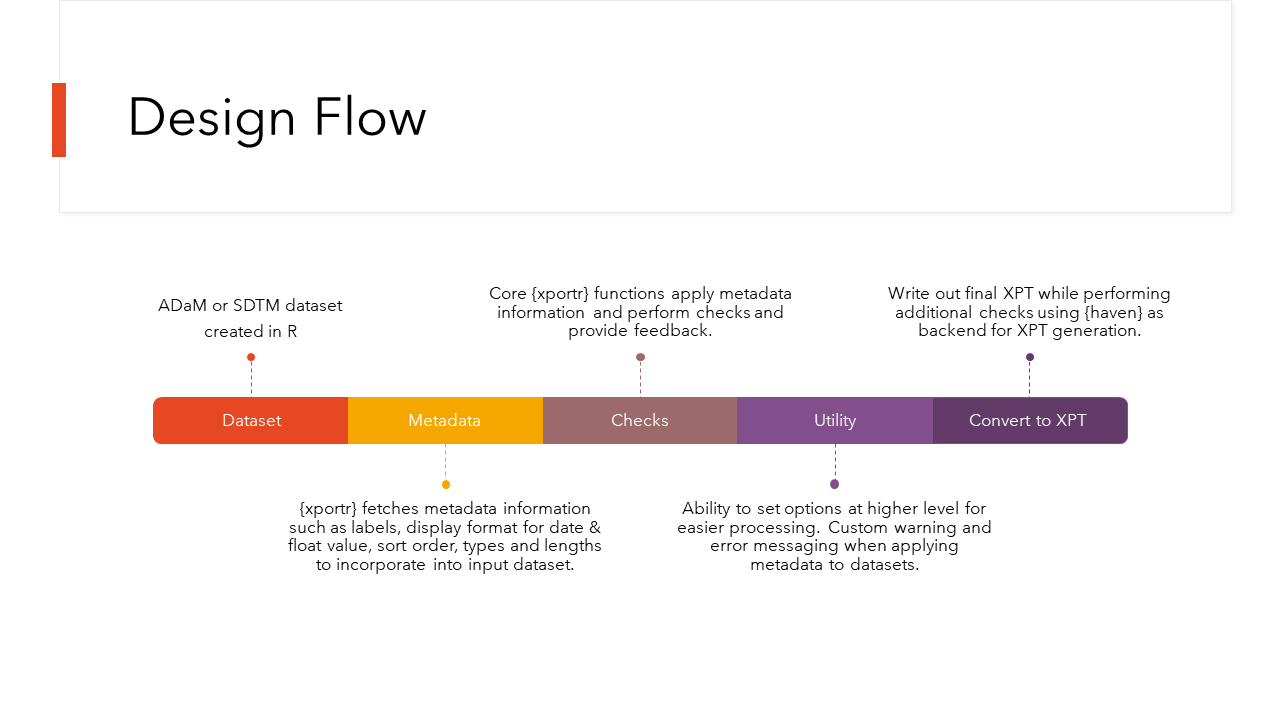Viewport: 1280px width, 720px height.
Task: Click the orange accent bar beside title
Action: point(59,120)
